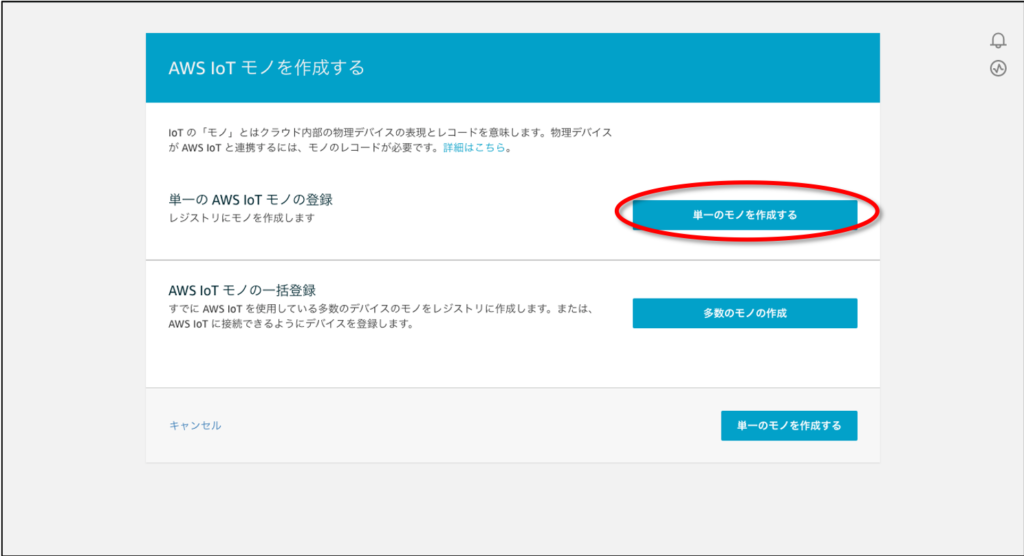Open the 詳細はこちら link
The height and width of the screenshot is (556, 1024).
[476, 148]
